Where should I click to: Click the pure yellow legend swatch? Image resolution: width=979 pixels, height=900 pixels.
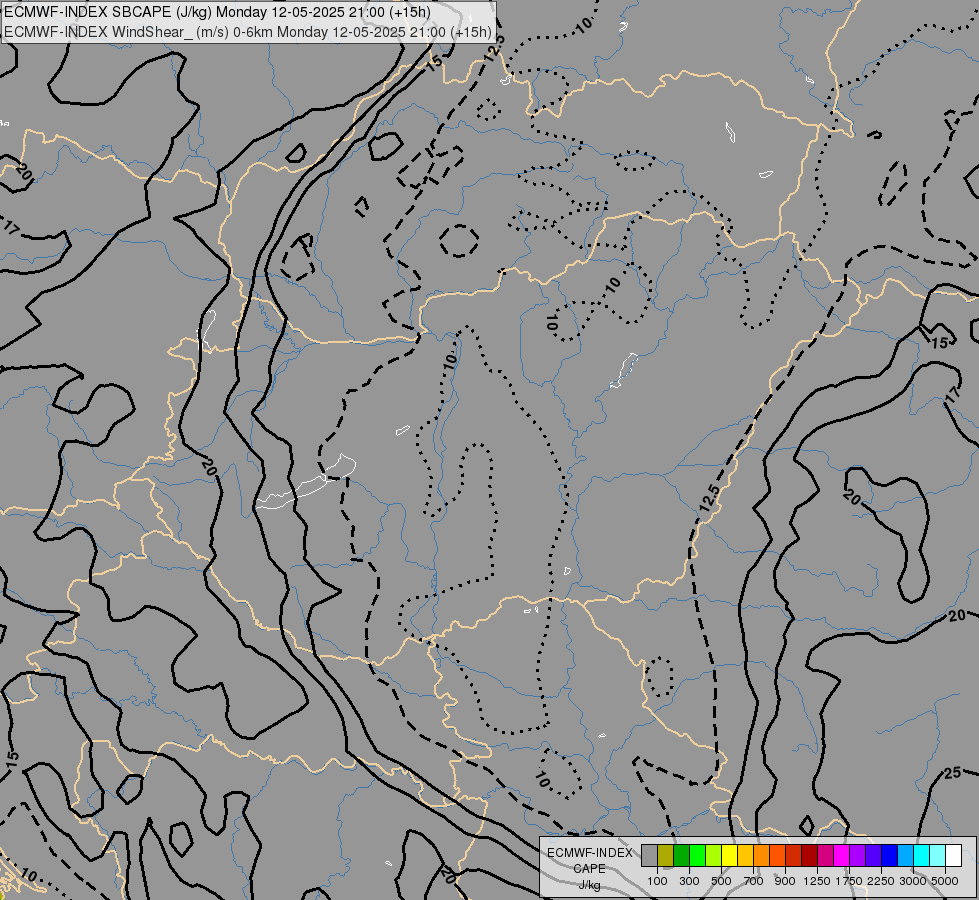(730, 856)
